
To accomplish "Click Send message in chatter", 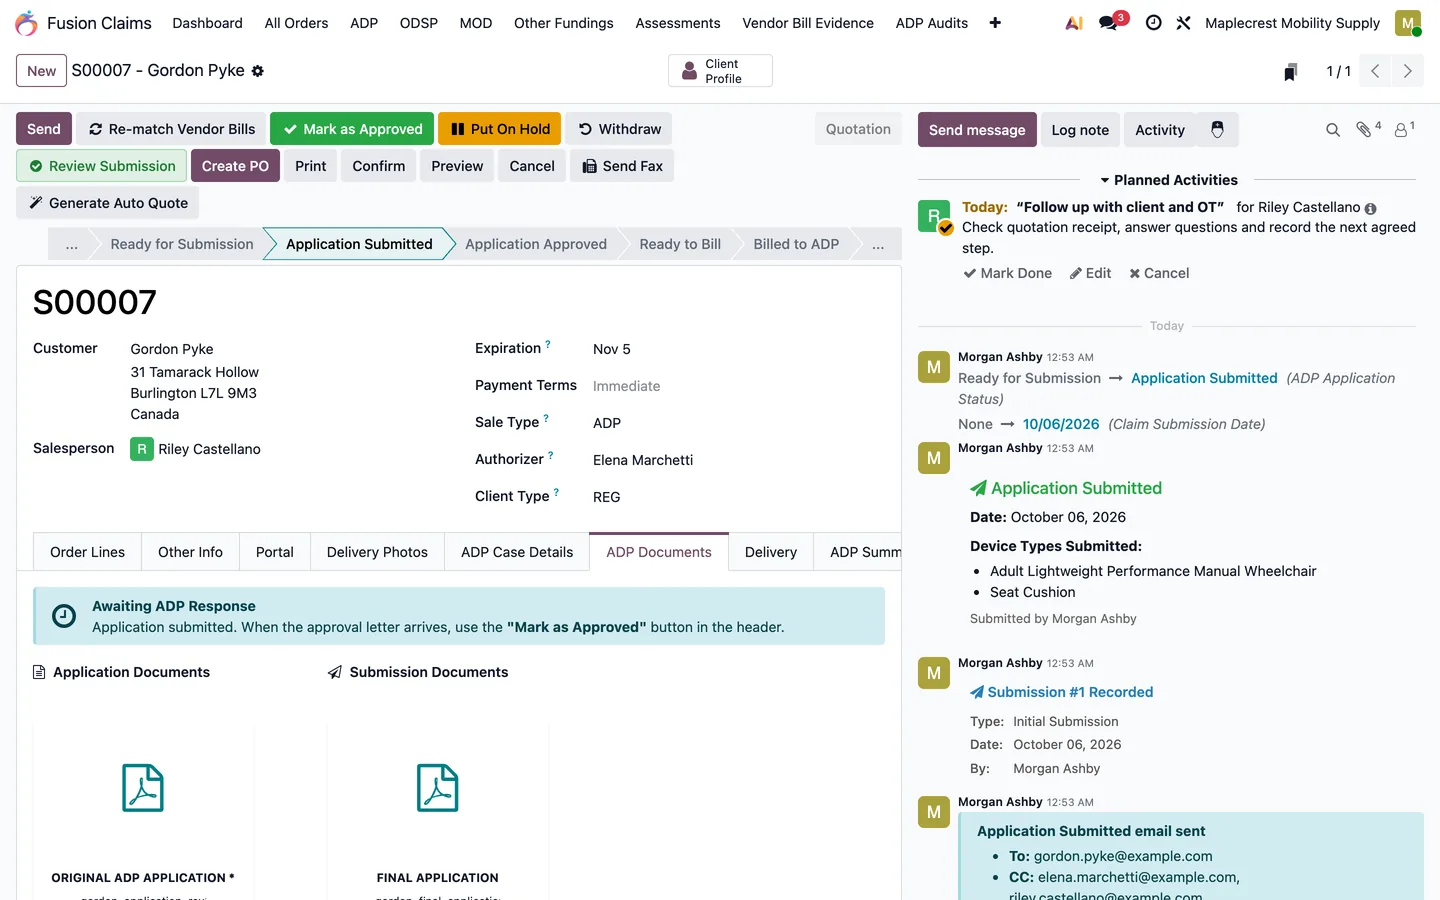I will click(x=977, y=130).
